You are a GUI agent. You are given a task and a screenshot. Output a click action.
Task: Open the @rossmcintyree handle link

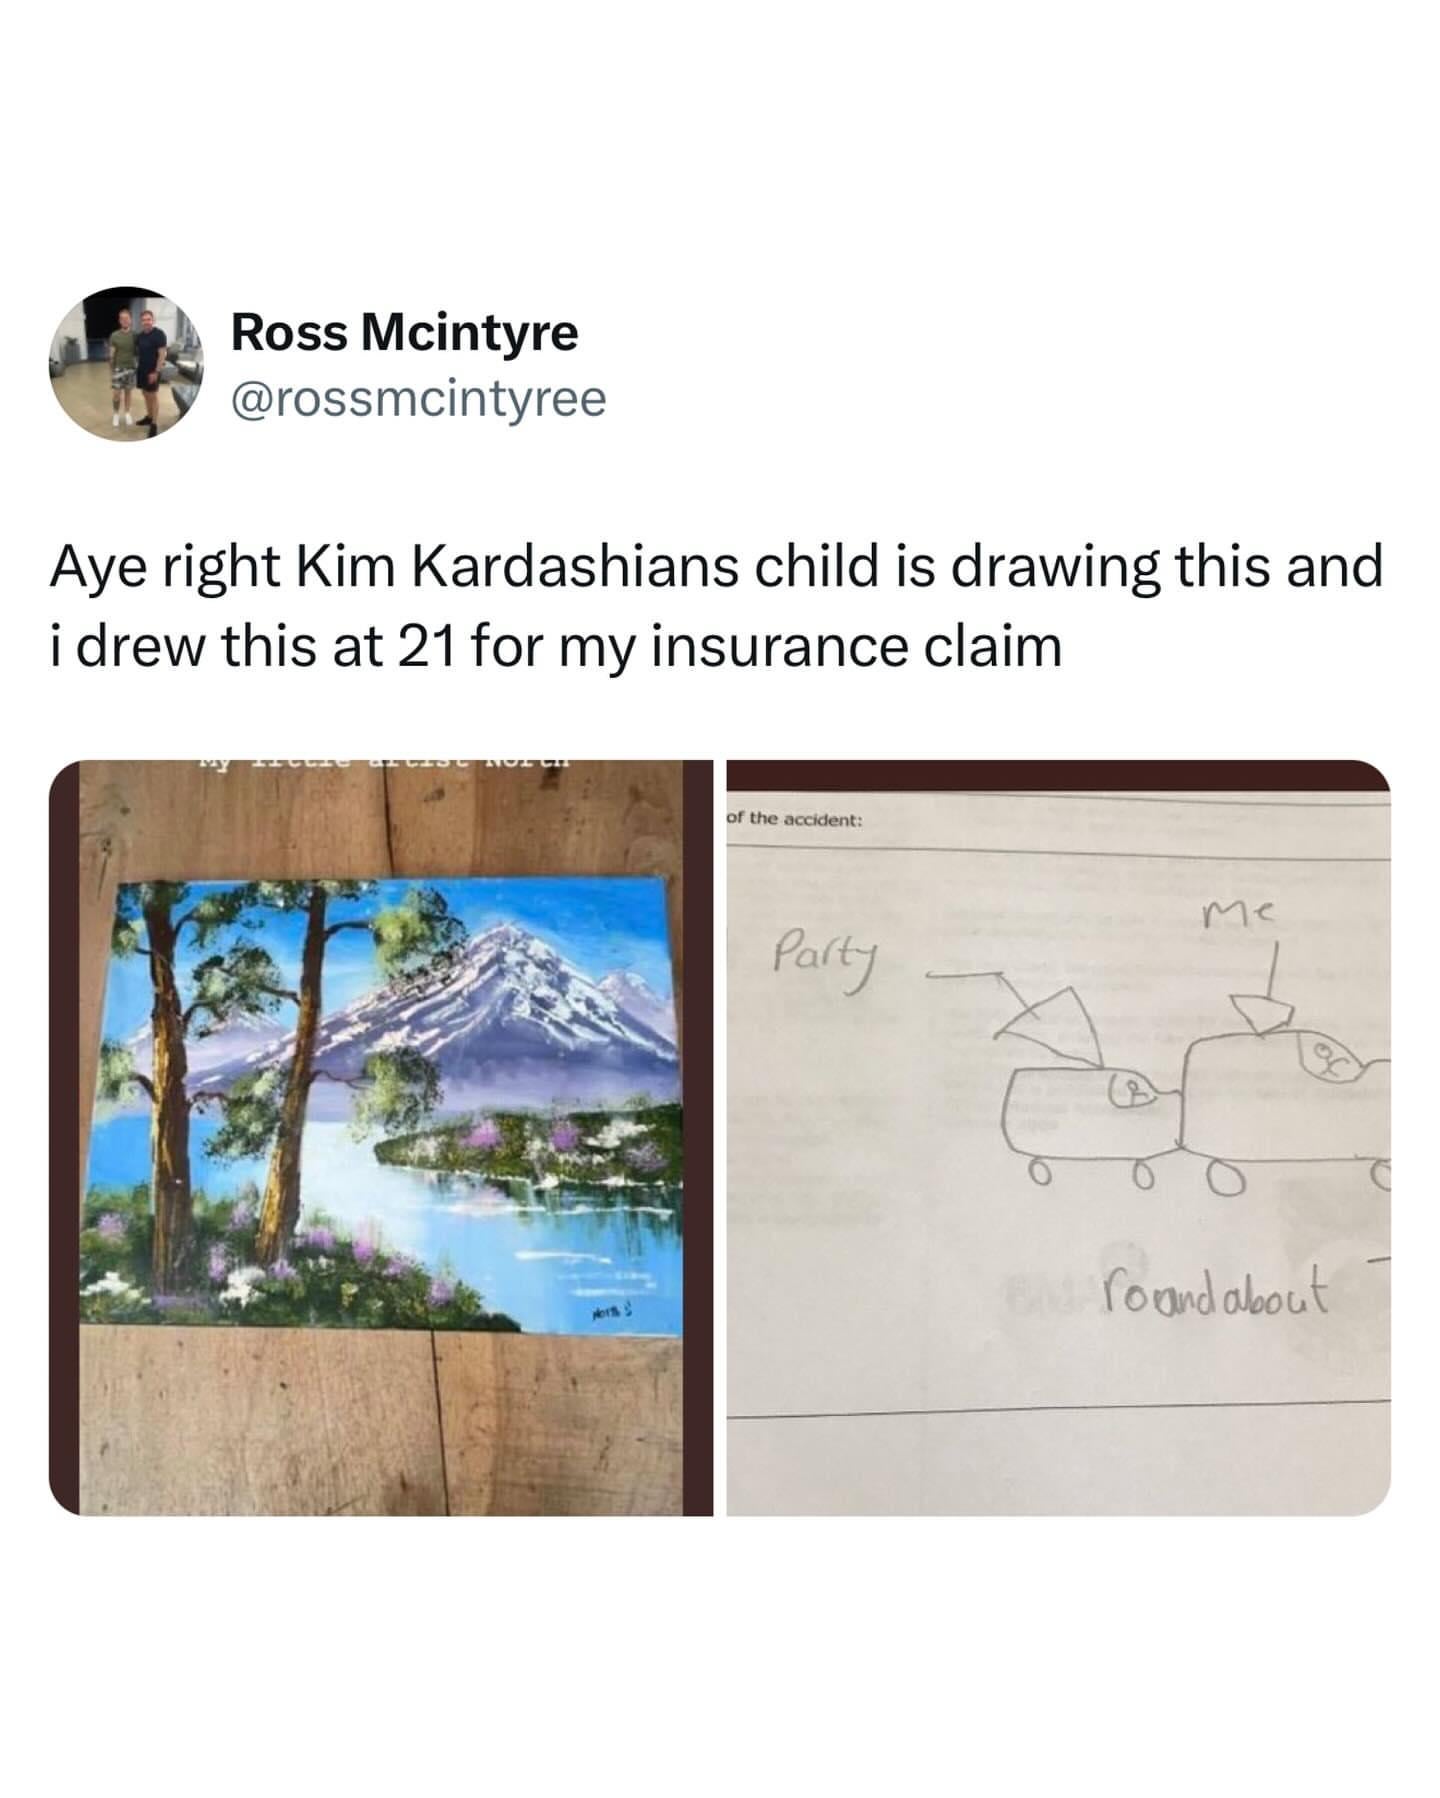pyautogui.click(x=418, y=399)
